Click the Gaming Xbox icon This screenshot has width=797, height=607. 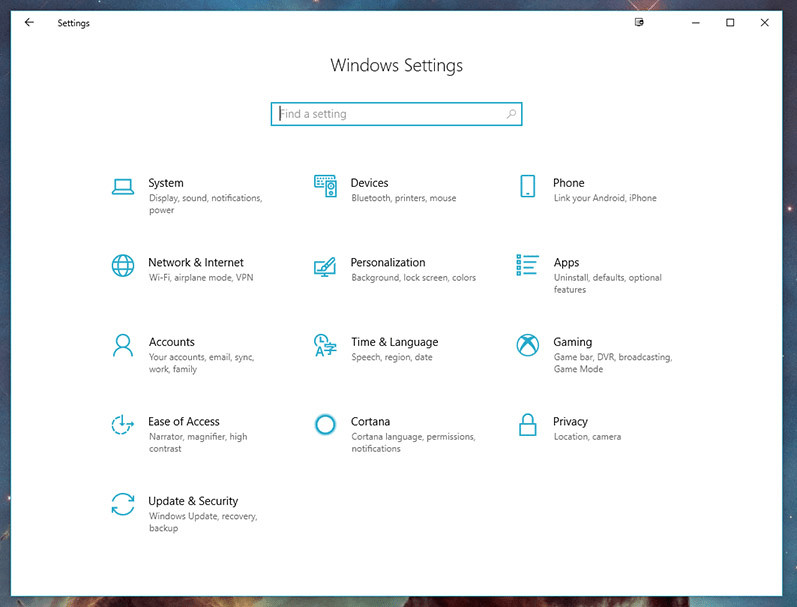(x=528, y=345)
